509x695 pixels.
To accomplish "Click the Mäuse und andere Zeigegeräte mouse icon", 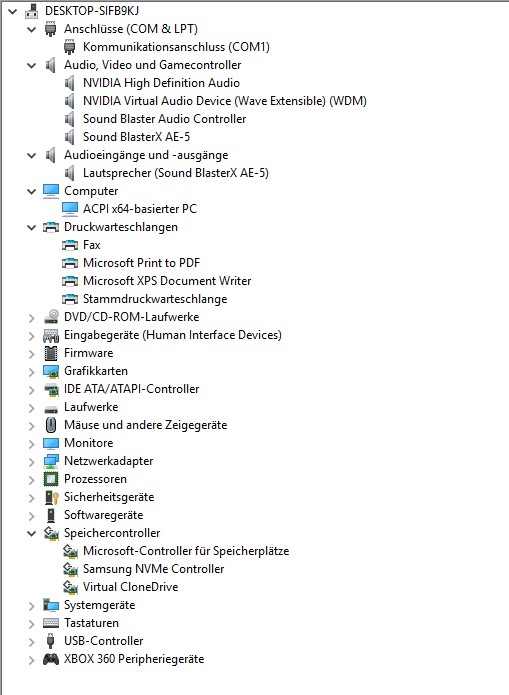I will 51,425.
